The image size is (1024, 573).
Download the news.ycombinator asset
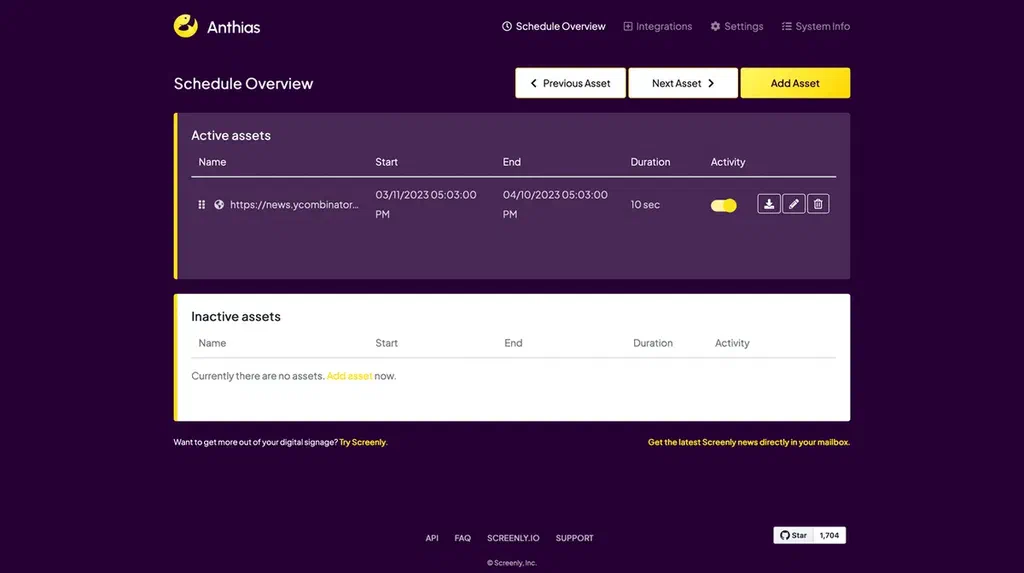coord(769,204)
